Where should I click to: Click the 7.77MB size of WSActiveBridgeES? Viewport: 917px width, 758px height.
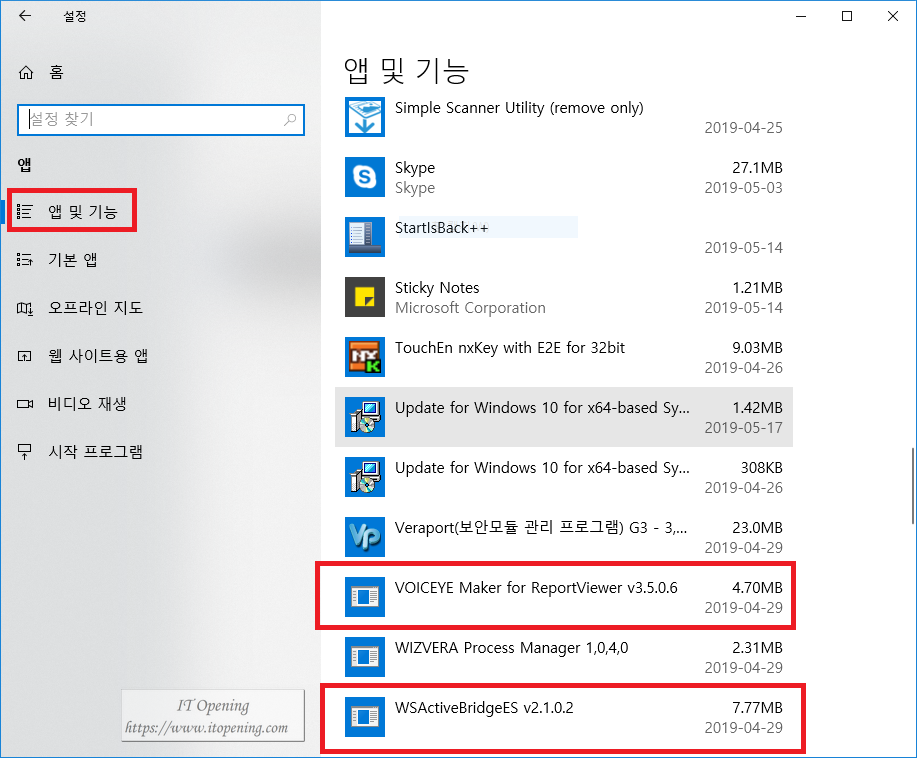pos(757,708)
